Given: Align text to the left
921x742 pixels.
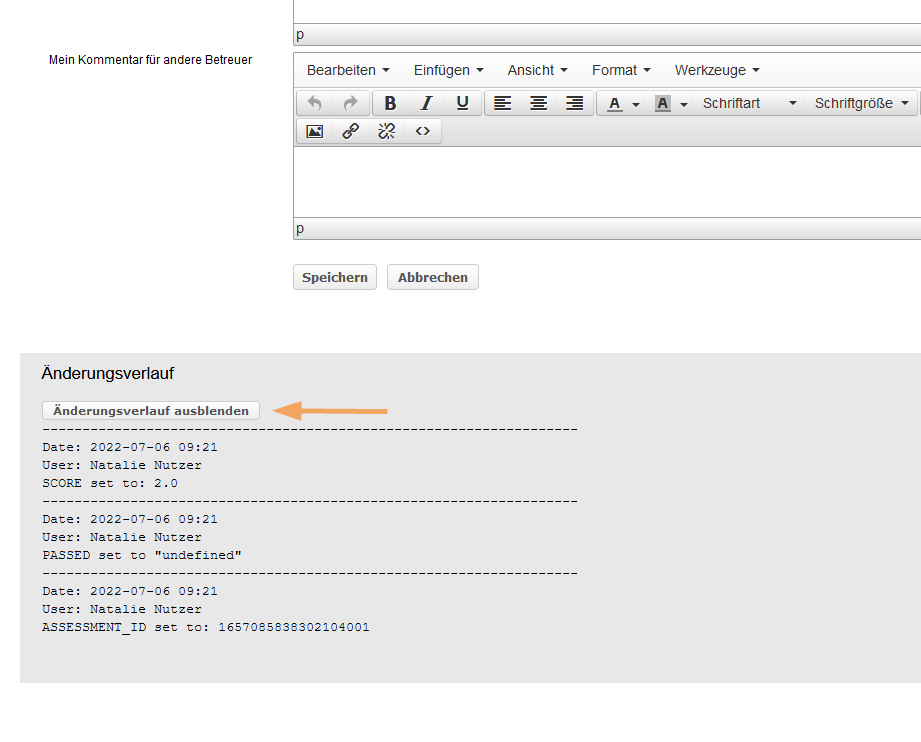Looking at the screenshot, I should click(x=503, y=103).
